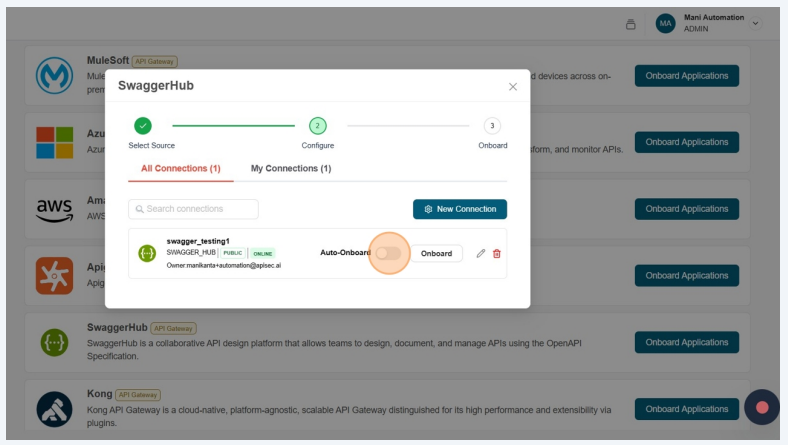Viewport: 788px width, 445px height.
Task: Click the Configure step 2 circle
Action: click(x=317, y=125)
